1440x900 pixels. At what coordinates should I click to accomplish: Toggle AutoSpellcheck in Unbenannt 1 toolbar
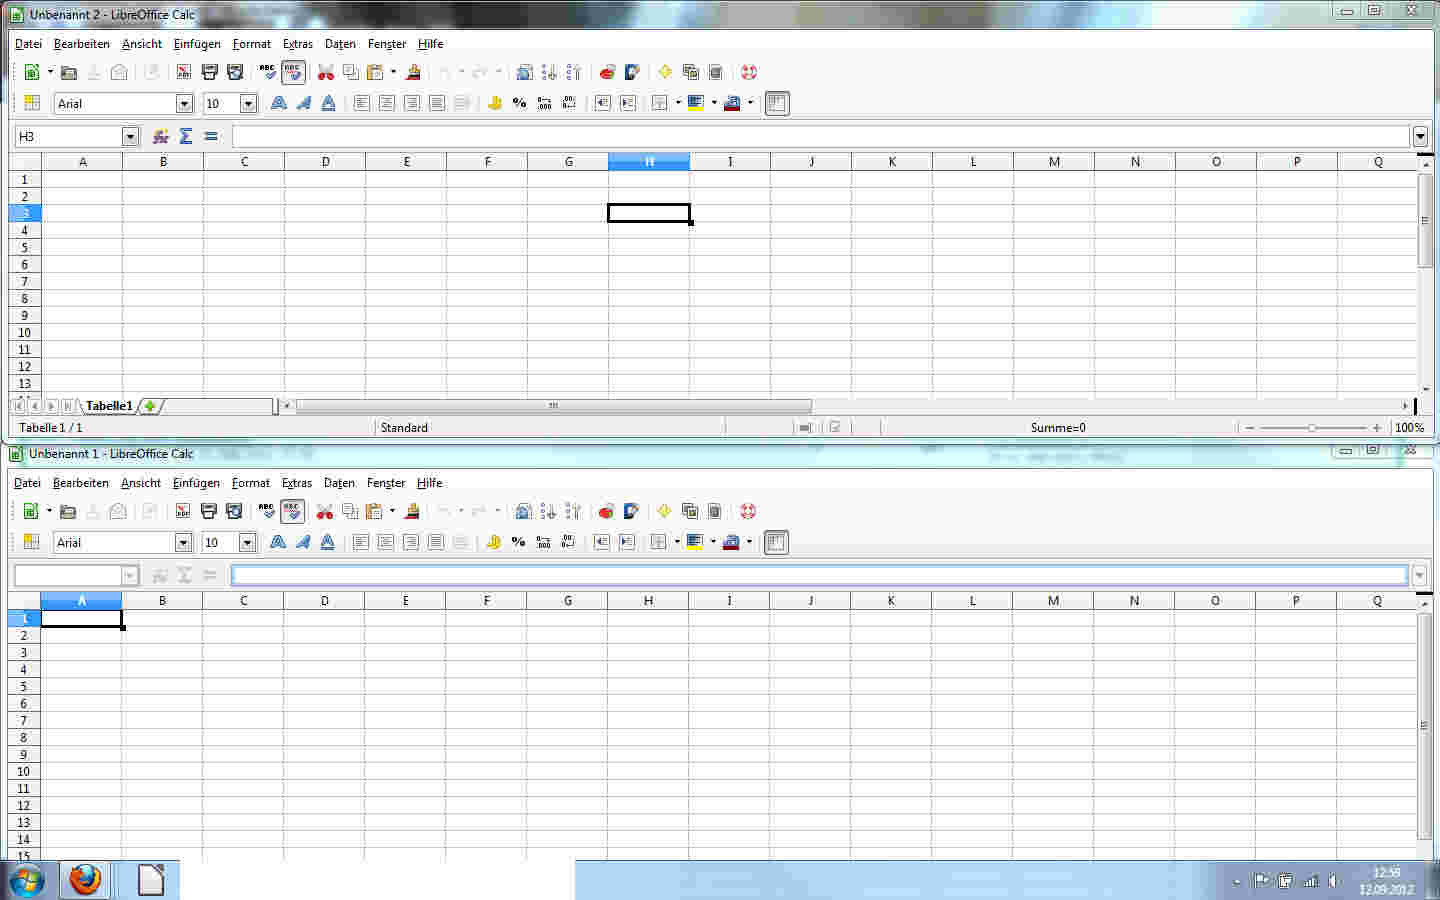[x=292, y=511]
